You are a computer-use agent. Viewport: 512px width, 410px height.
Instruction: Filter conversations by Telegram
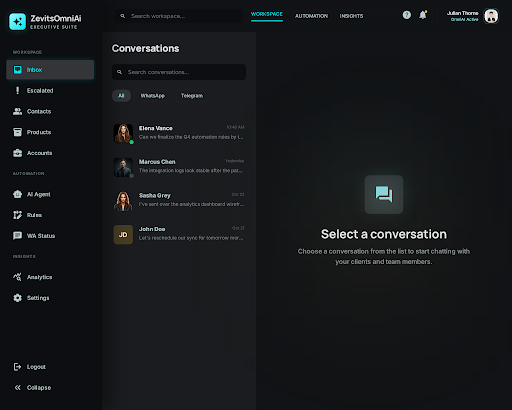click(192, 96)
